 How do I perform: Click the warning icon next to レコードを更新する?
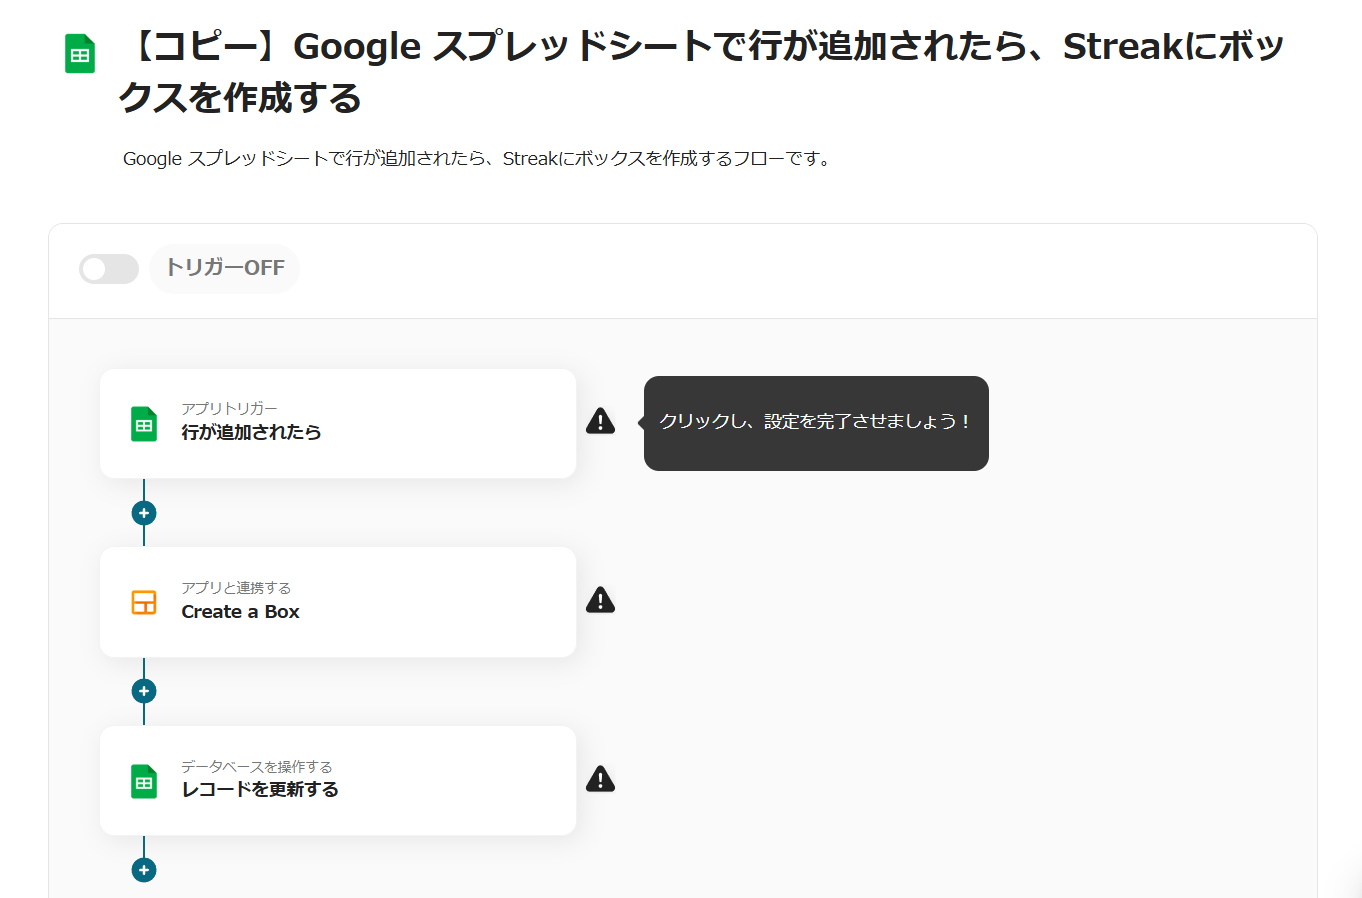pyautogui.click(x=600, y=779)
